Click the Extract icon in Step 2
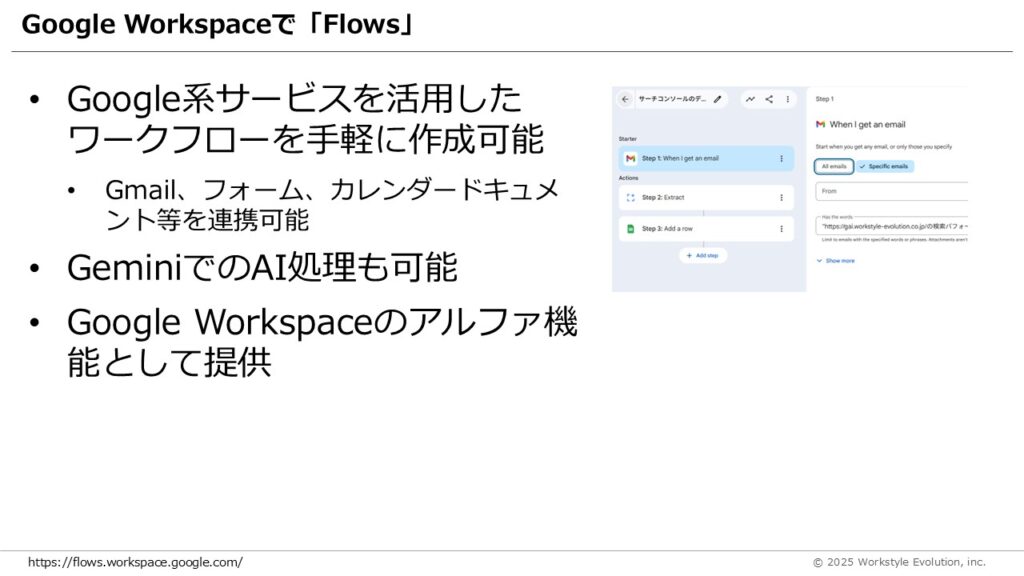Viewport: 1024px width, 576px height. 630,198
